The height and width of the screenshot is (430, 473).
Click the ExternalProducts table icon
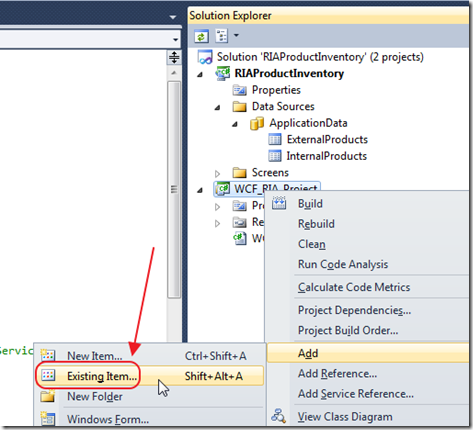(x=275, y=139)
